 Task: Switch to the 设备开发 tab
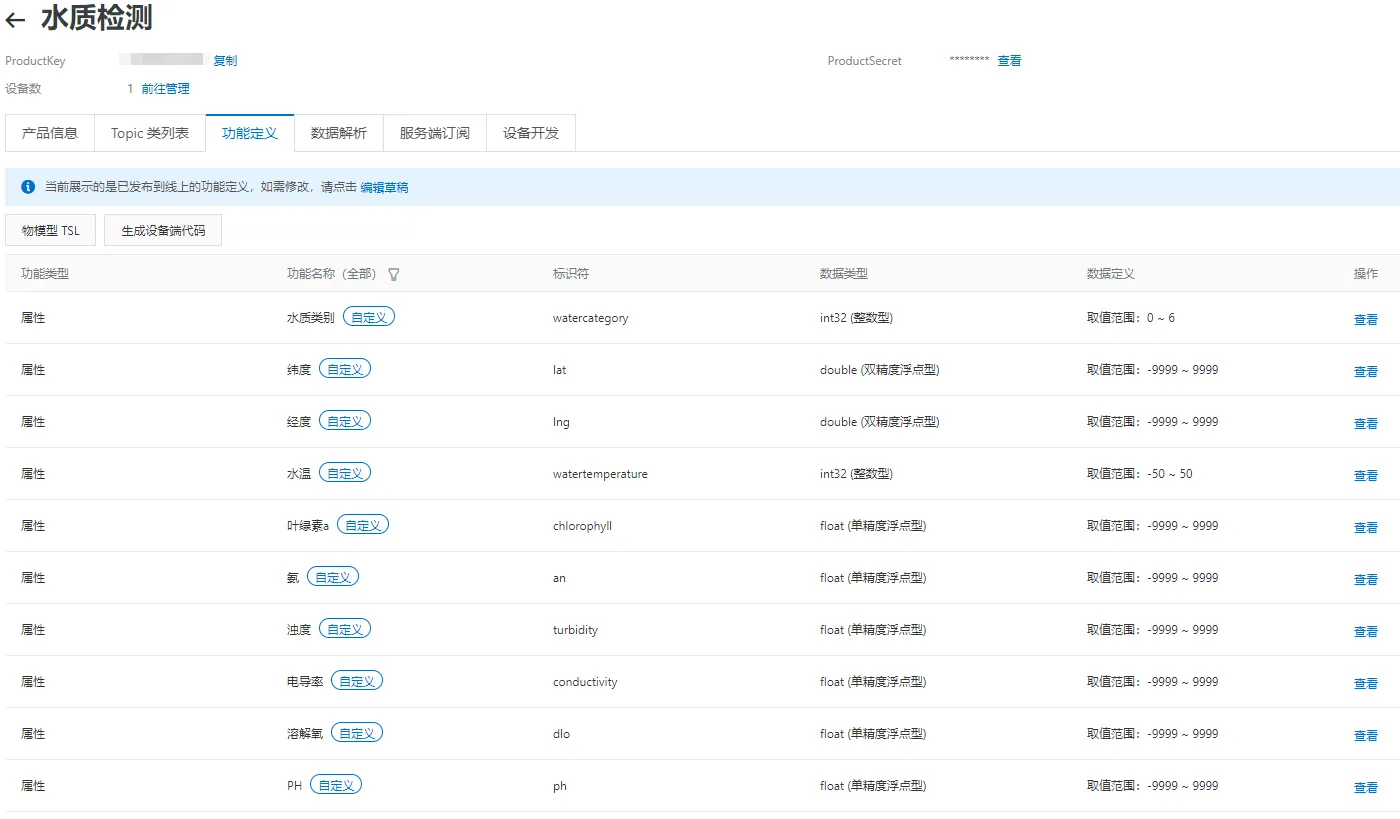531,133
